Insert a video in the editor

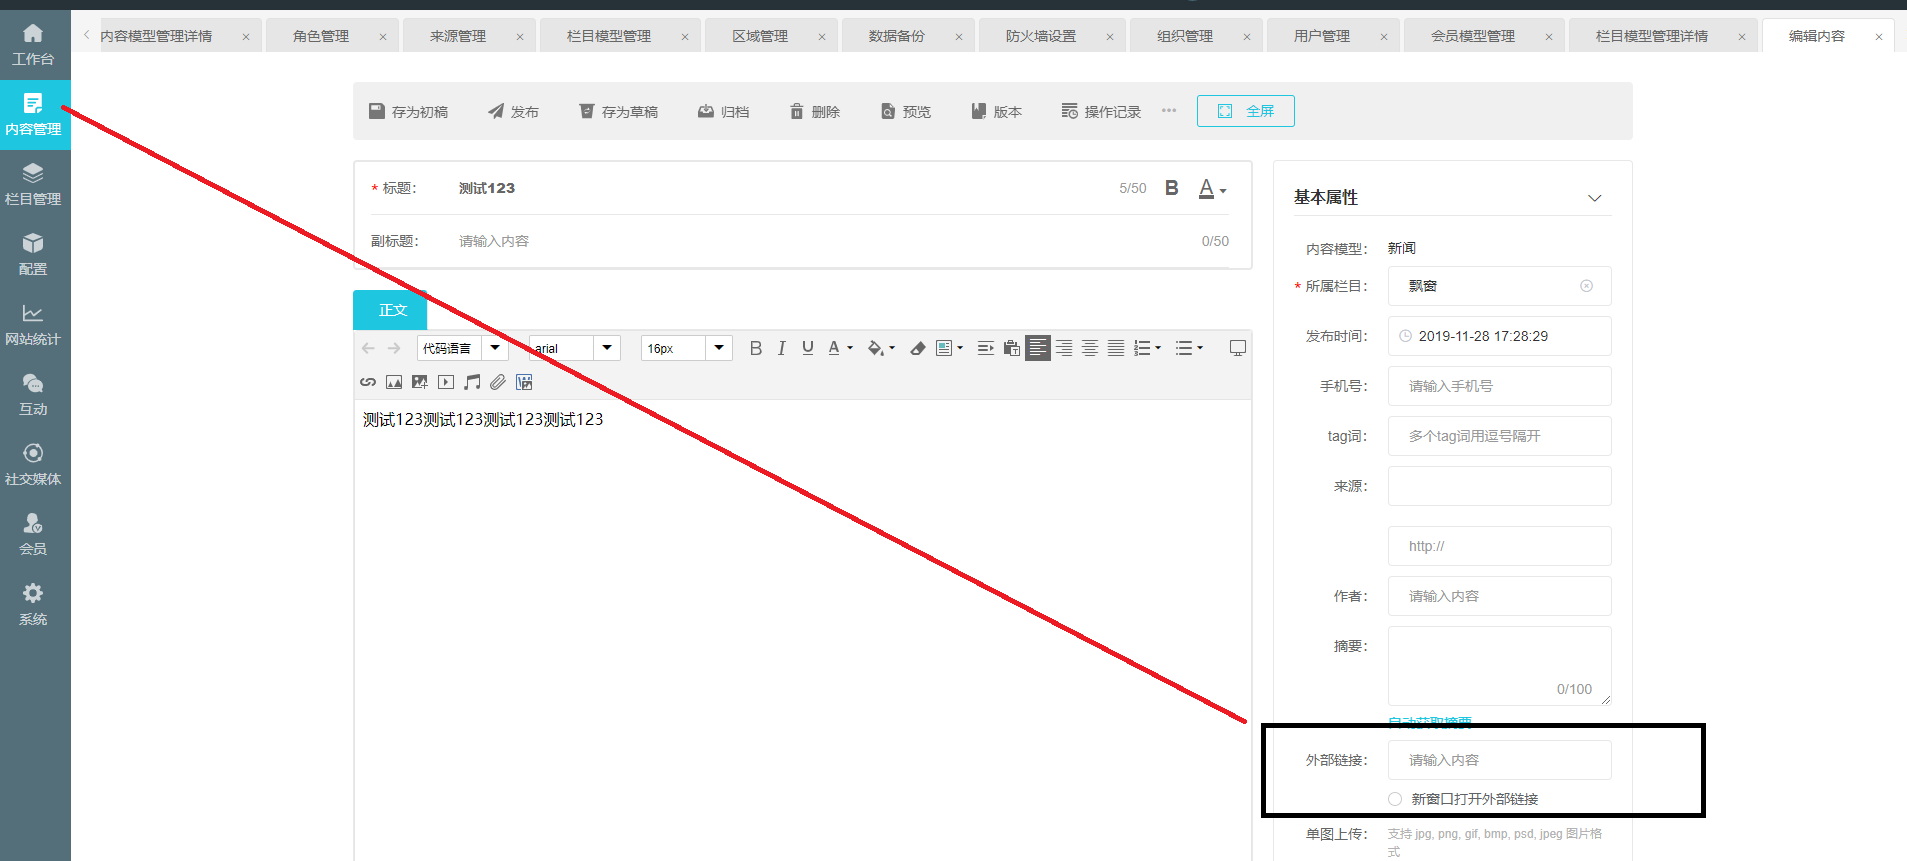[446, 382]
